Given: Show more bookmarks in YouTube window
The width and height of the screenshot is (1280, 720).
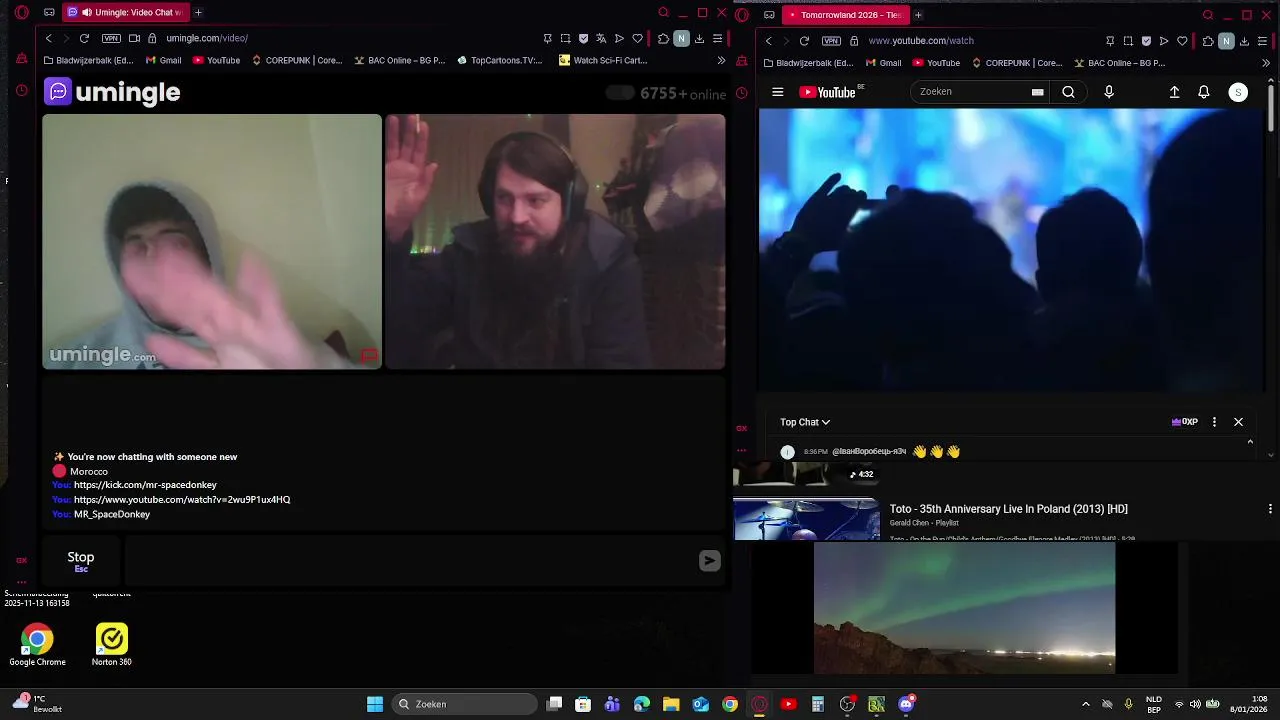Looking at the screenshot, I should 1266,63.
